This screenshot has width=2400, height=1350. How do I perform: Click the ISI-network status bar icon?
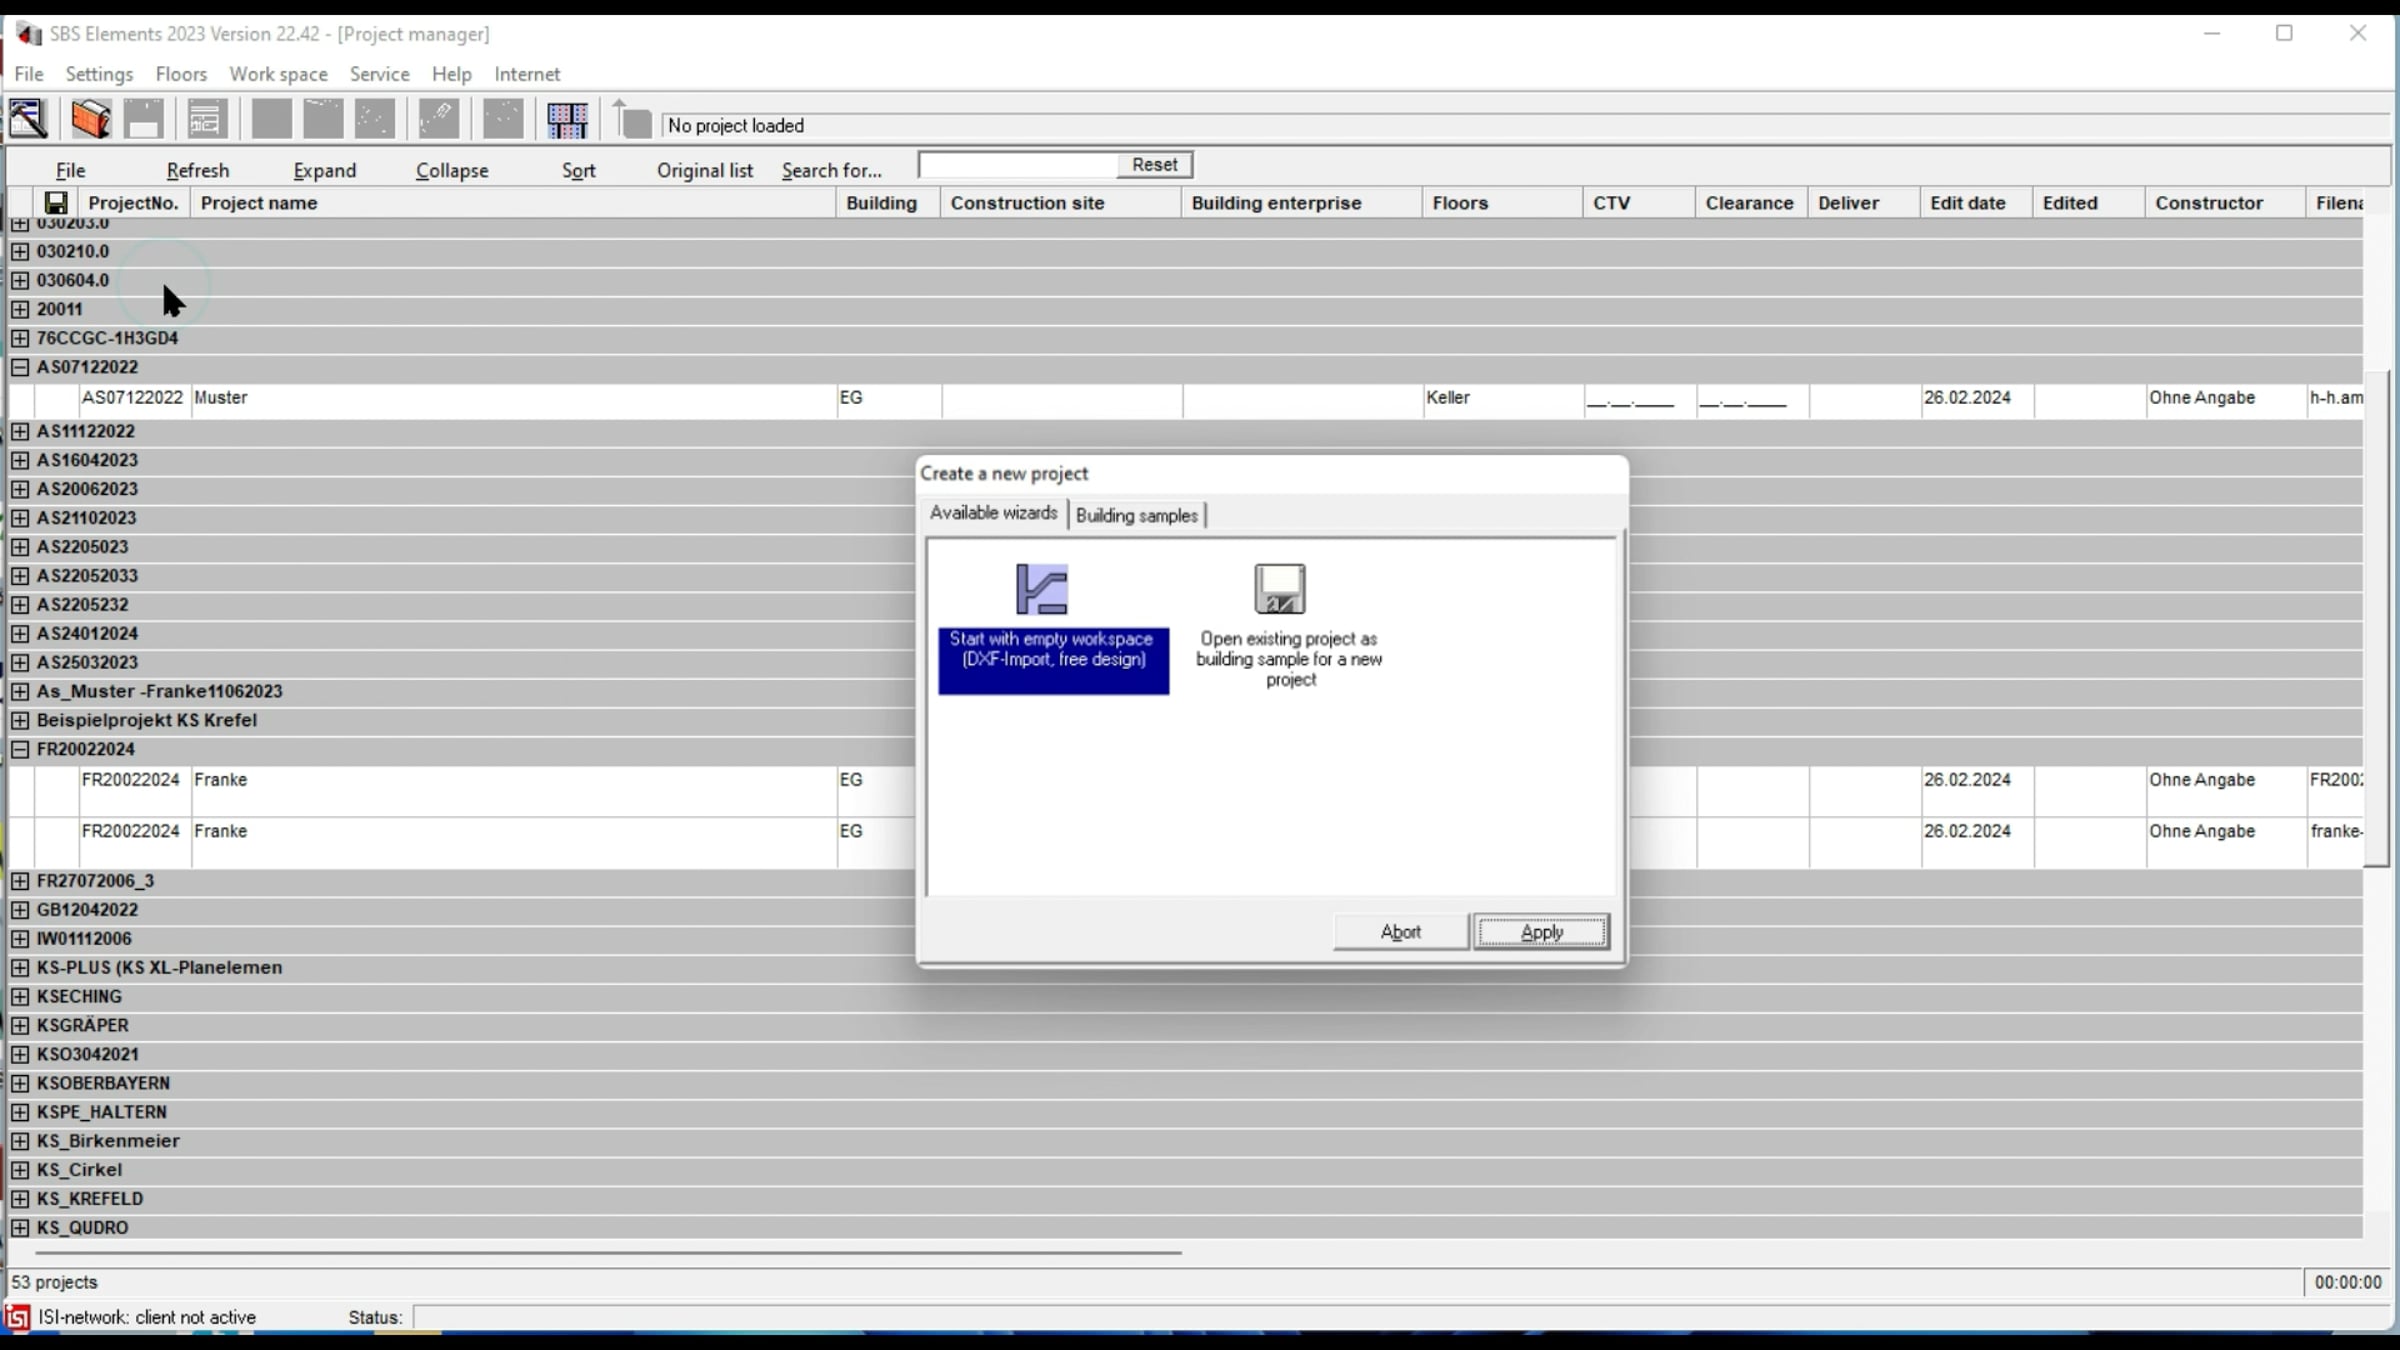point(18,1317)
